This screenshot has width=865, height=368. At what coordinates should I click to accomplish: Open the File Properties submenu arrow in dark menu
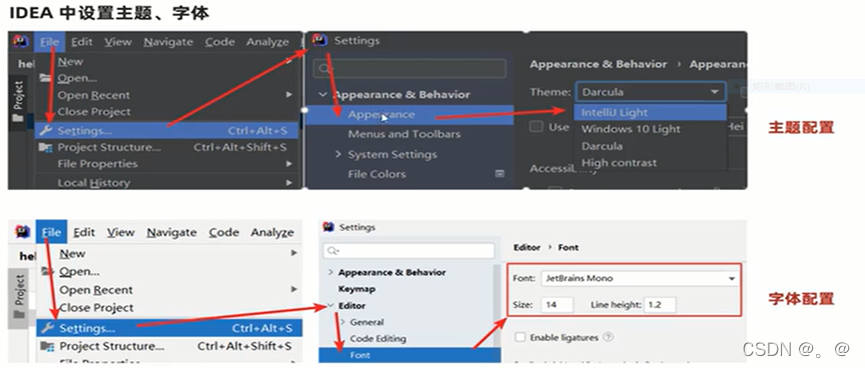click(x=289, y=164)
